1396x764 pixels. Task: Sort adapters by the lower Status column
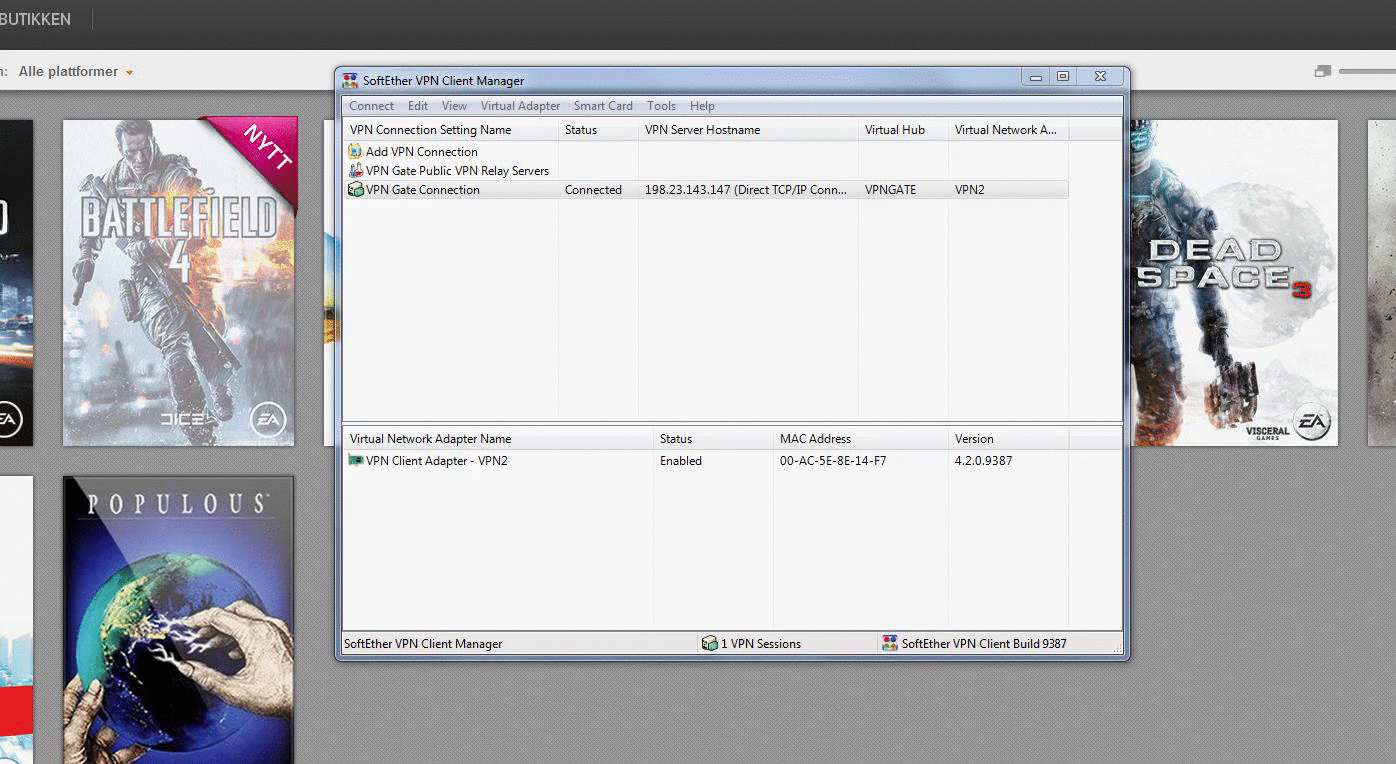click(713, 439)
